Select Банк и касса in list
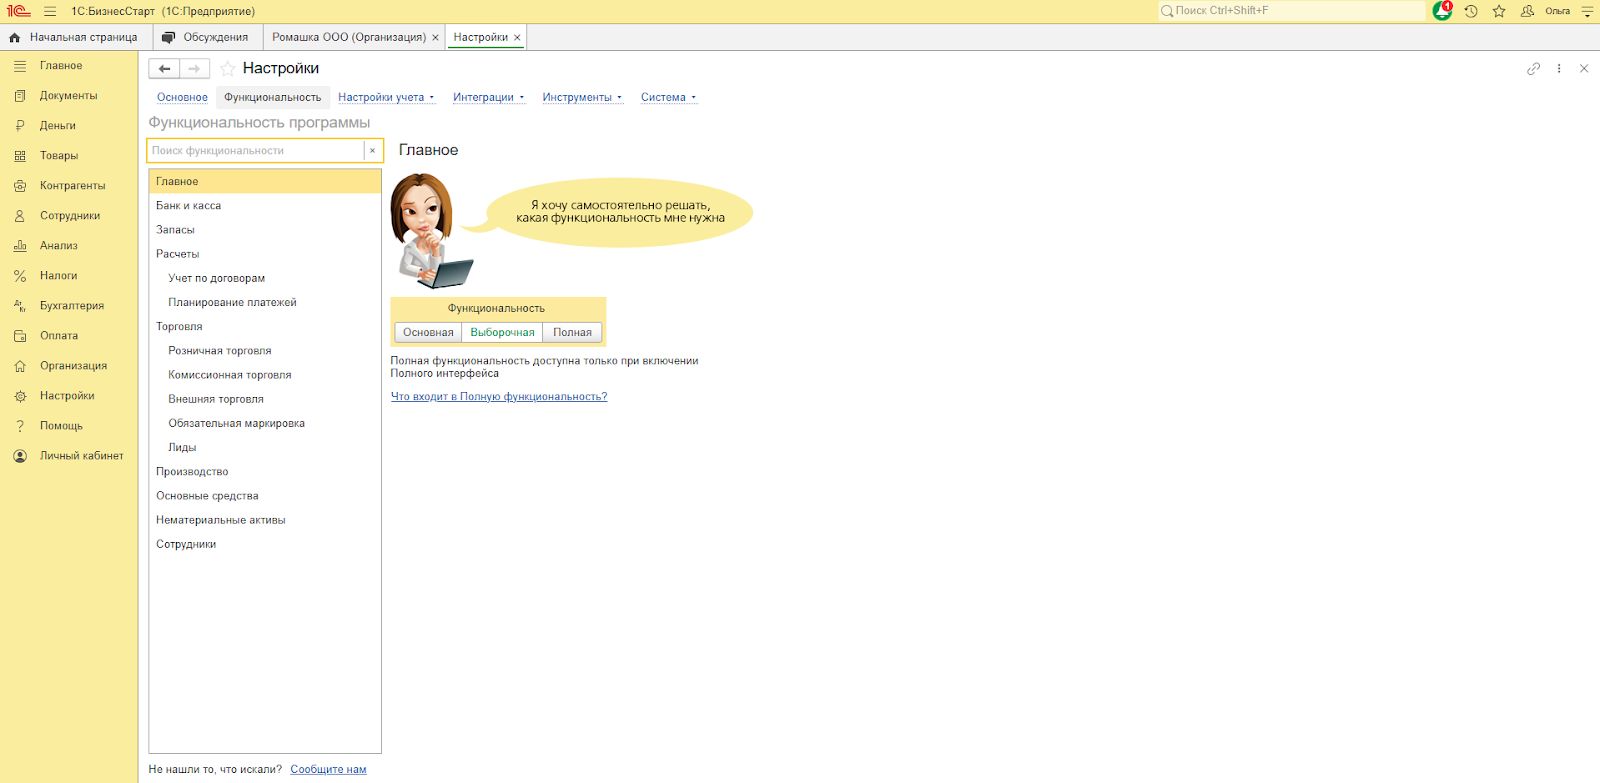Viewport: 1600px width, 783px height. [x=188, y=206]
